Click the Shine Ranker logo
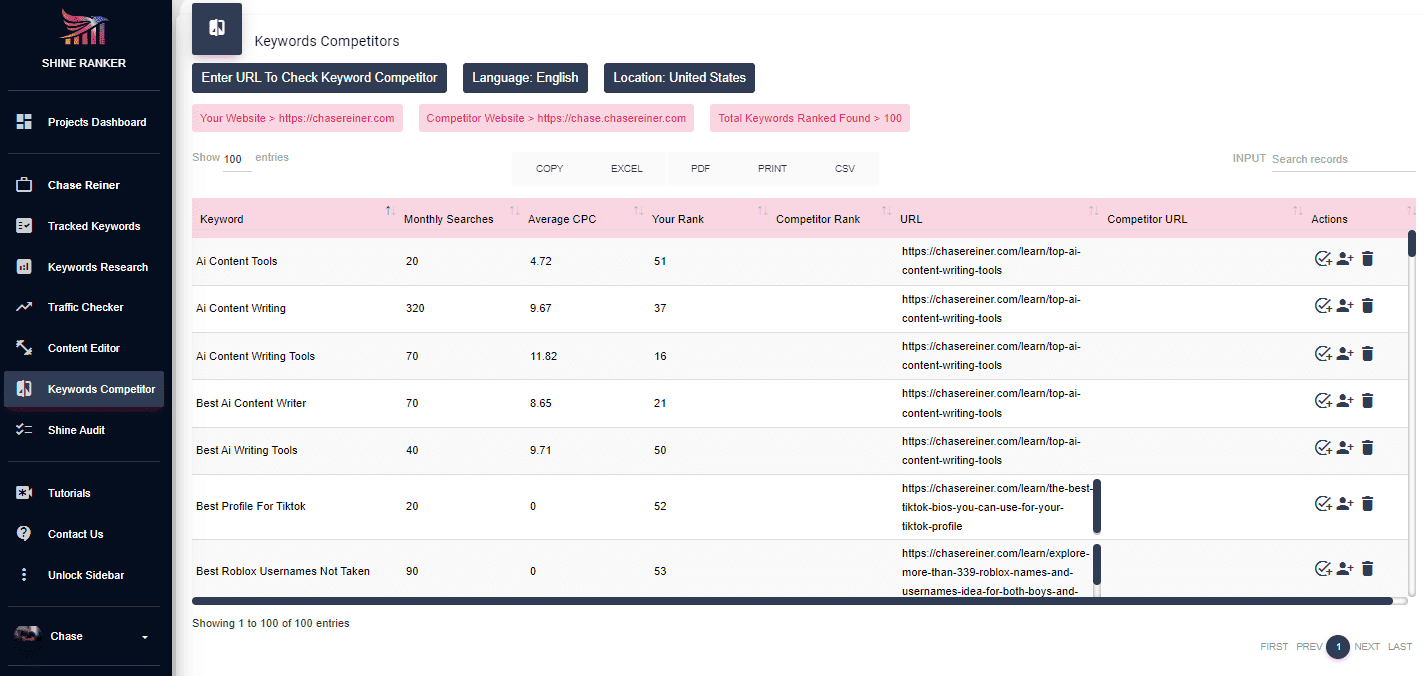This screenshot has height=676, width=1424. pos(84,27)
